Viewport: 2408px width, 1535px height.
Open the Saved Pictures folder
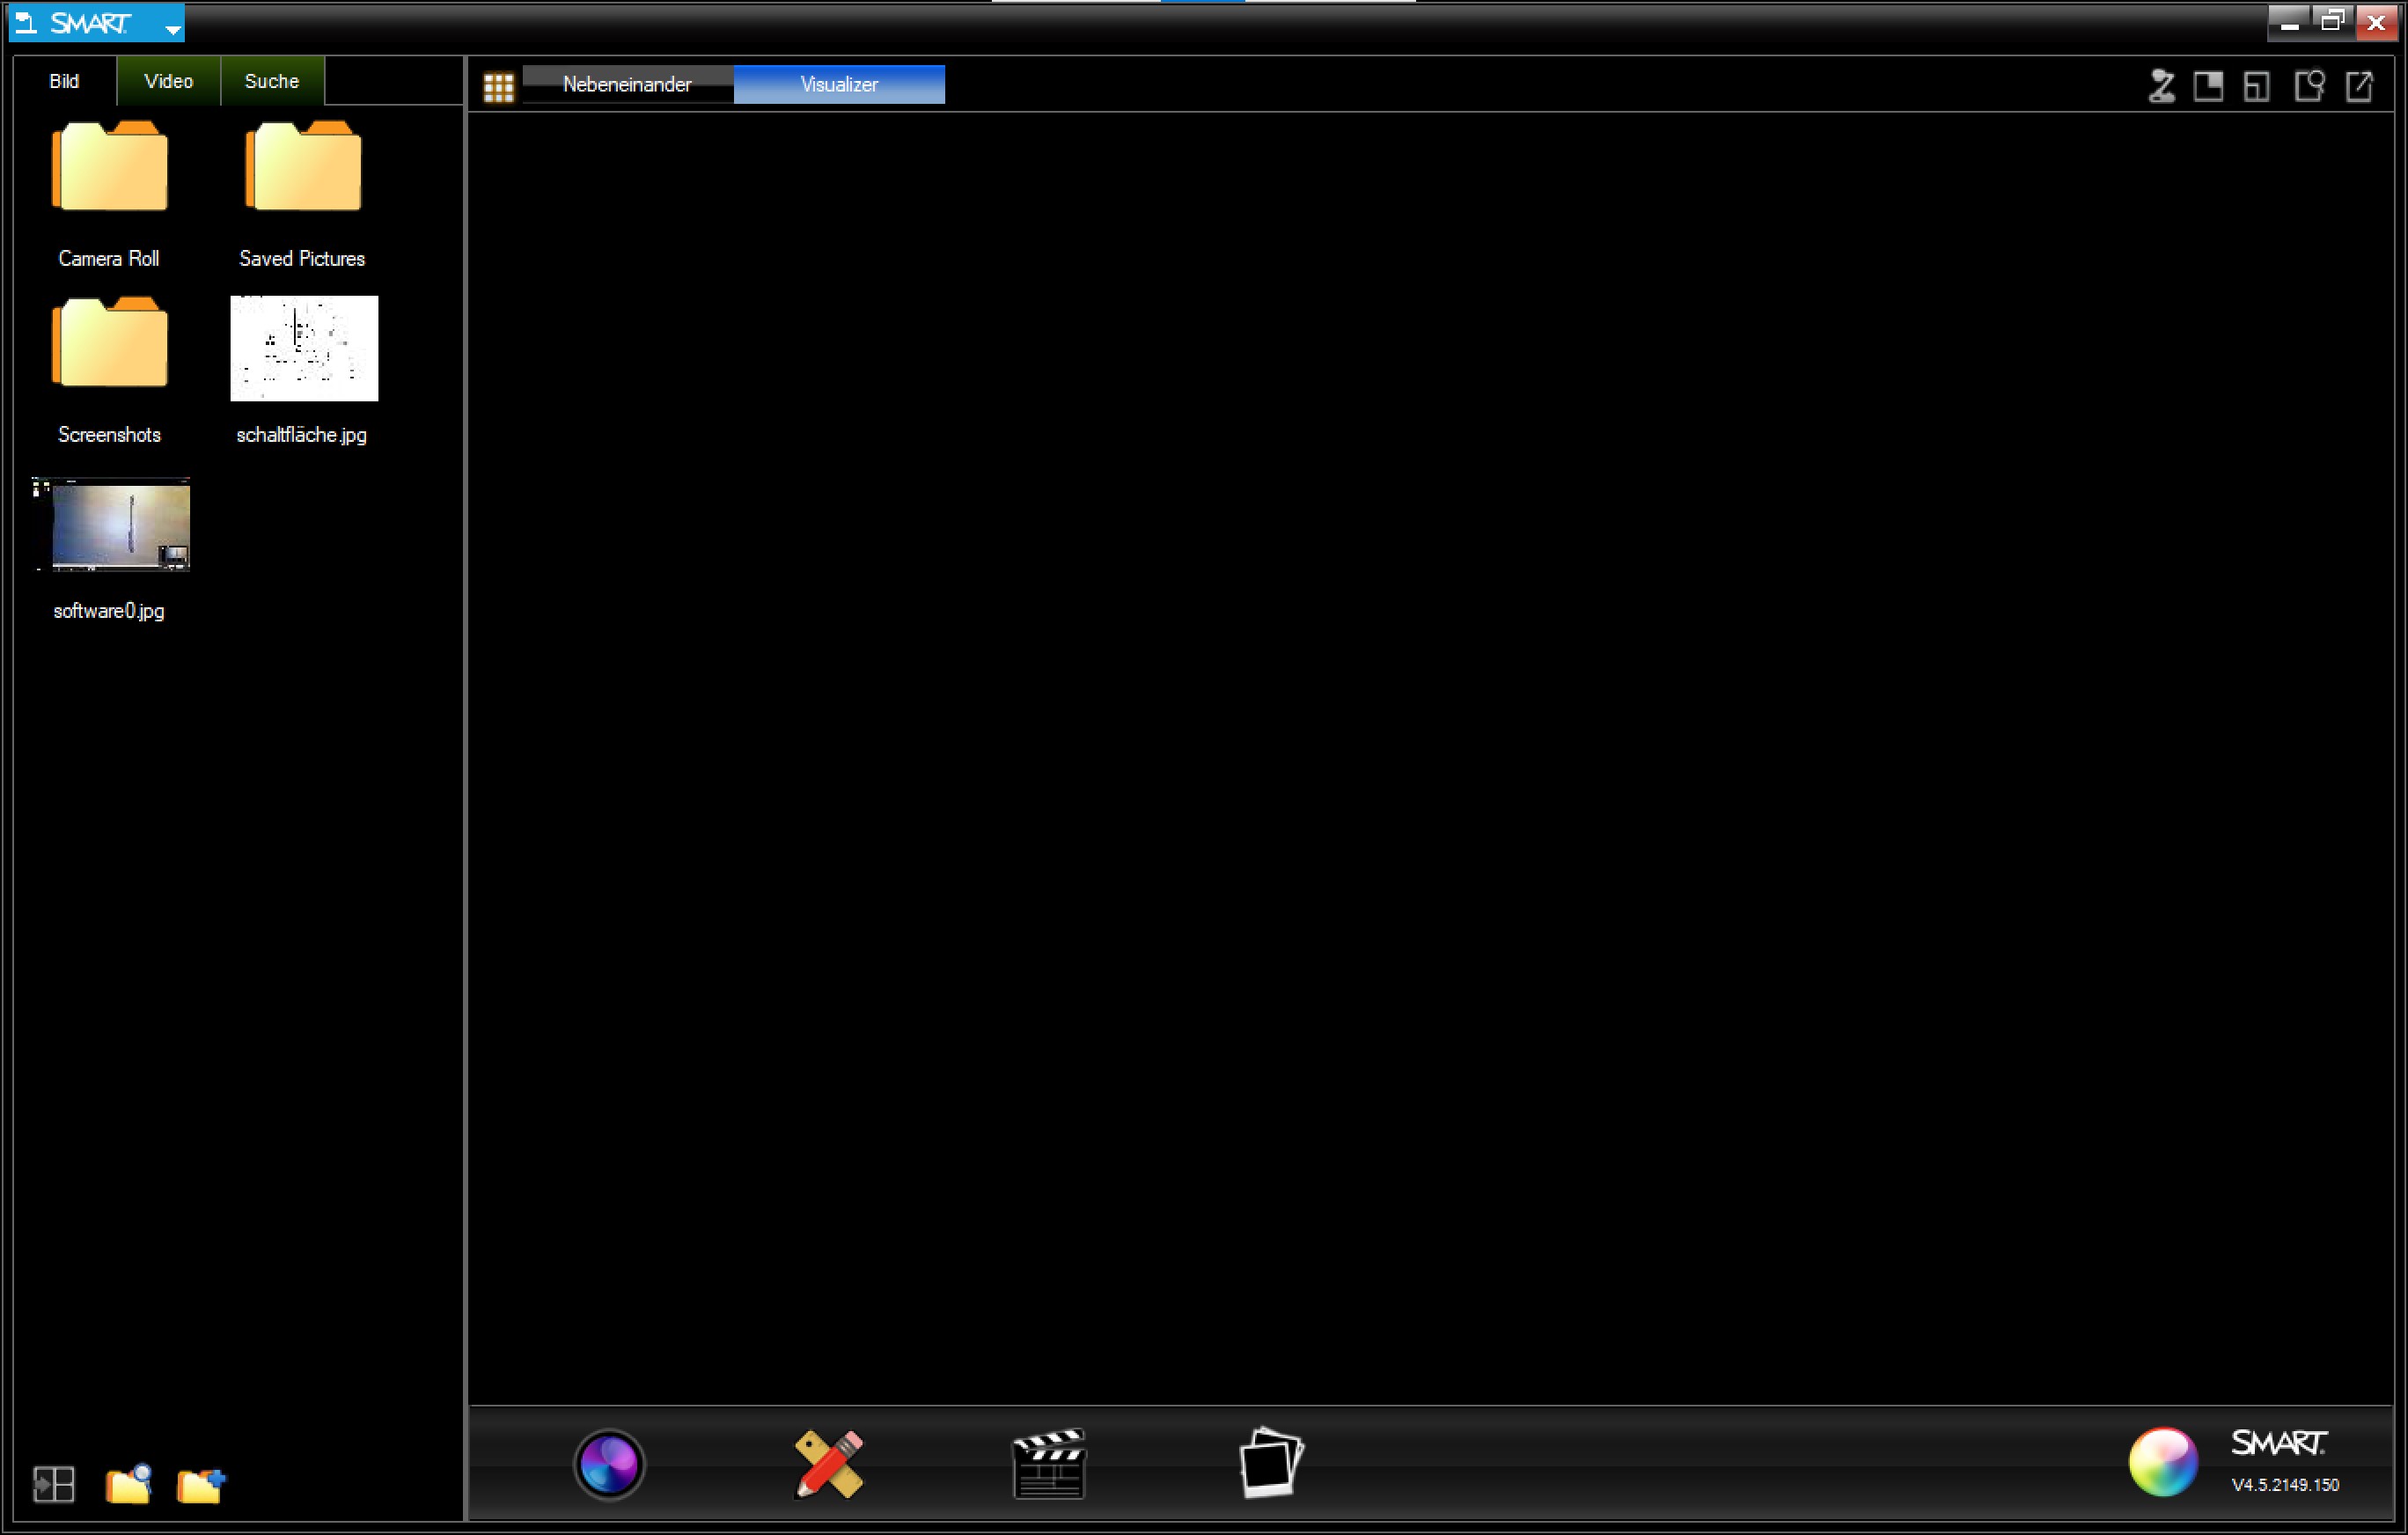(x=303, y=166)
